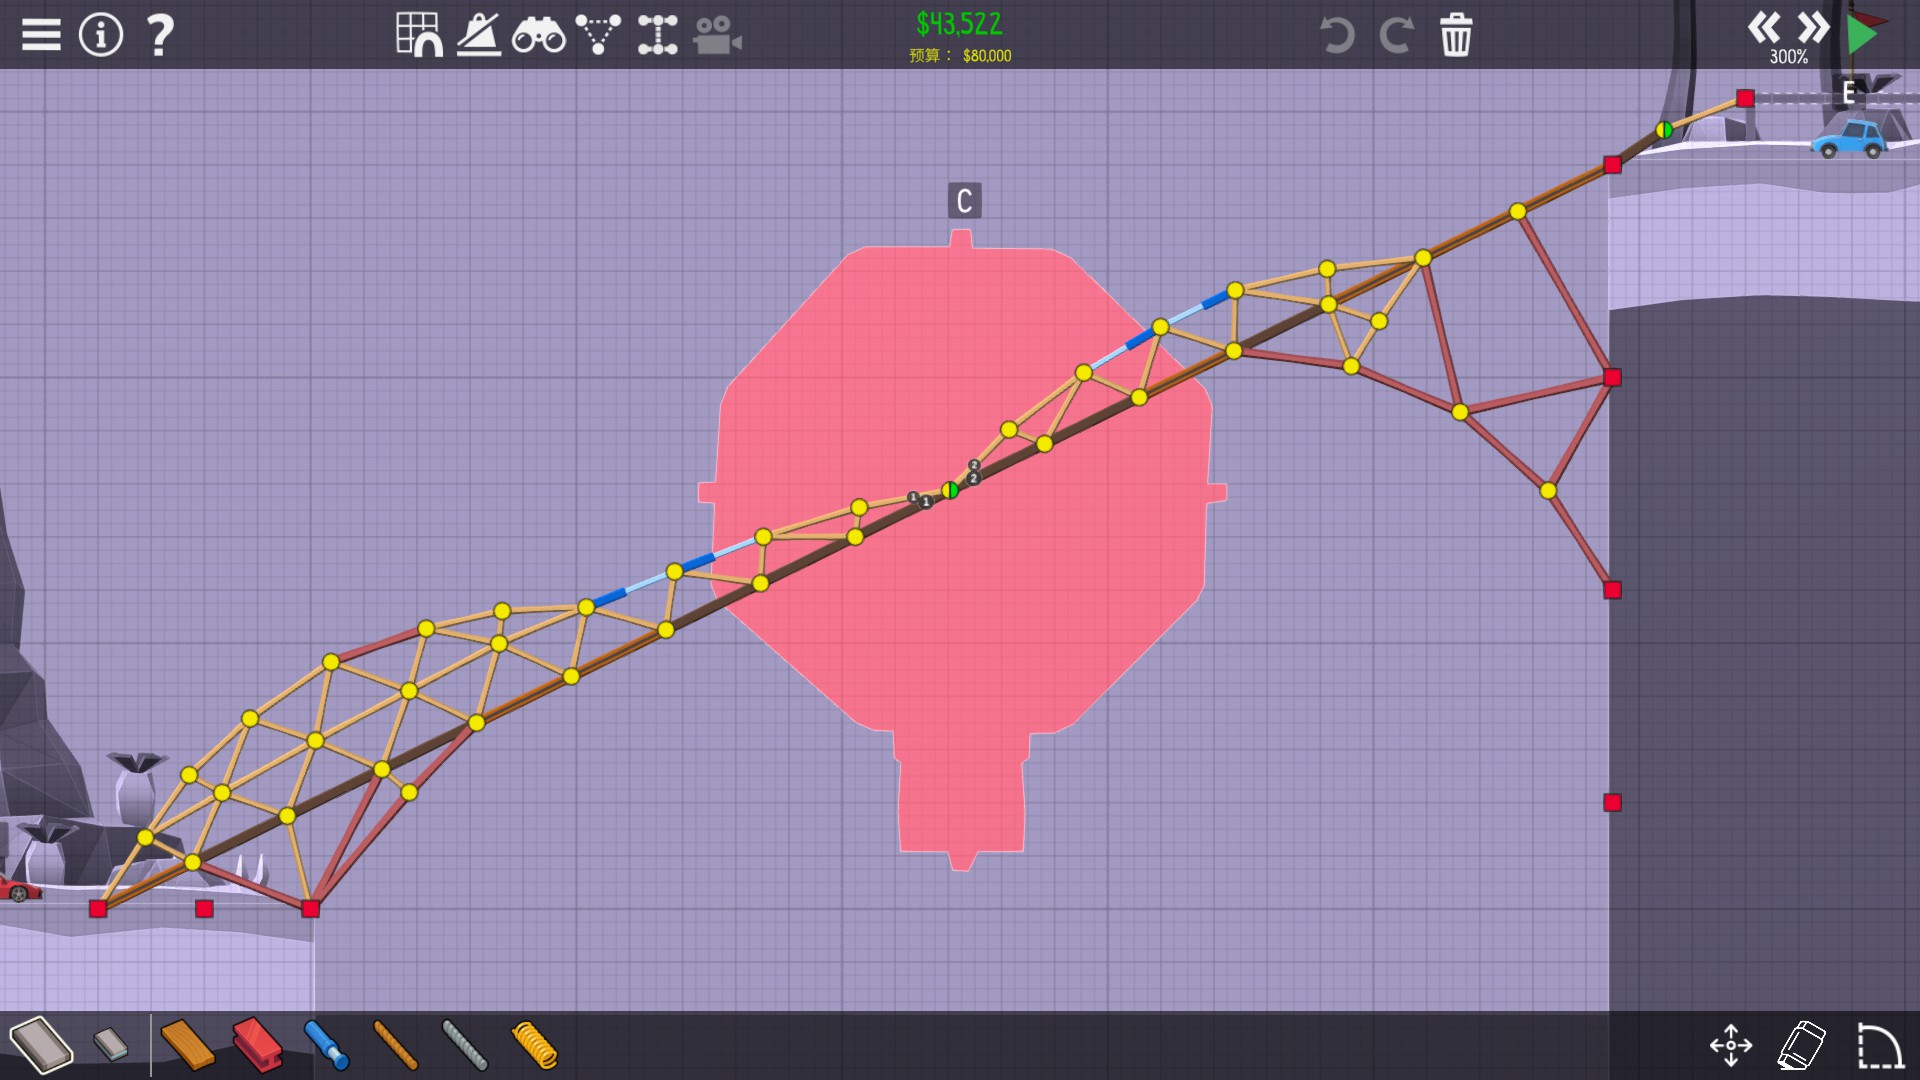1920x1080 pixels.
Task: Toggle the grid and arch tool
Action: (x=419, y=35)
